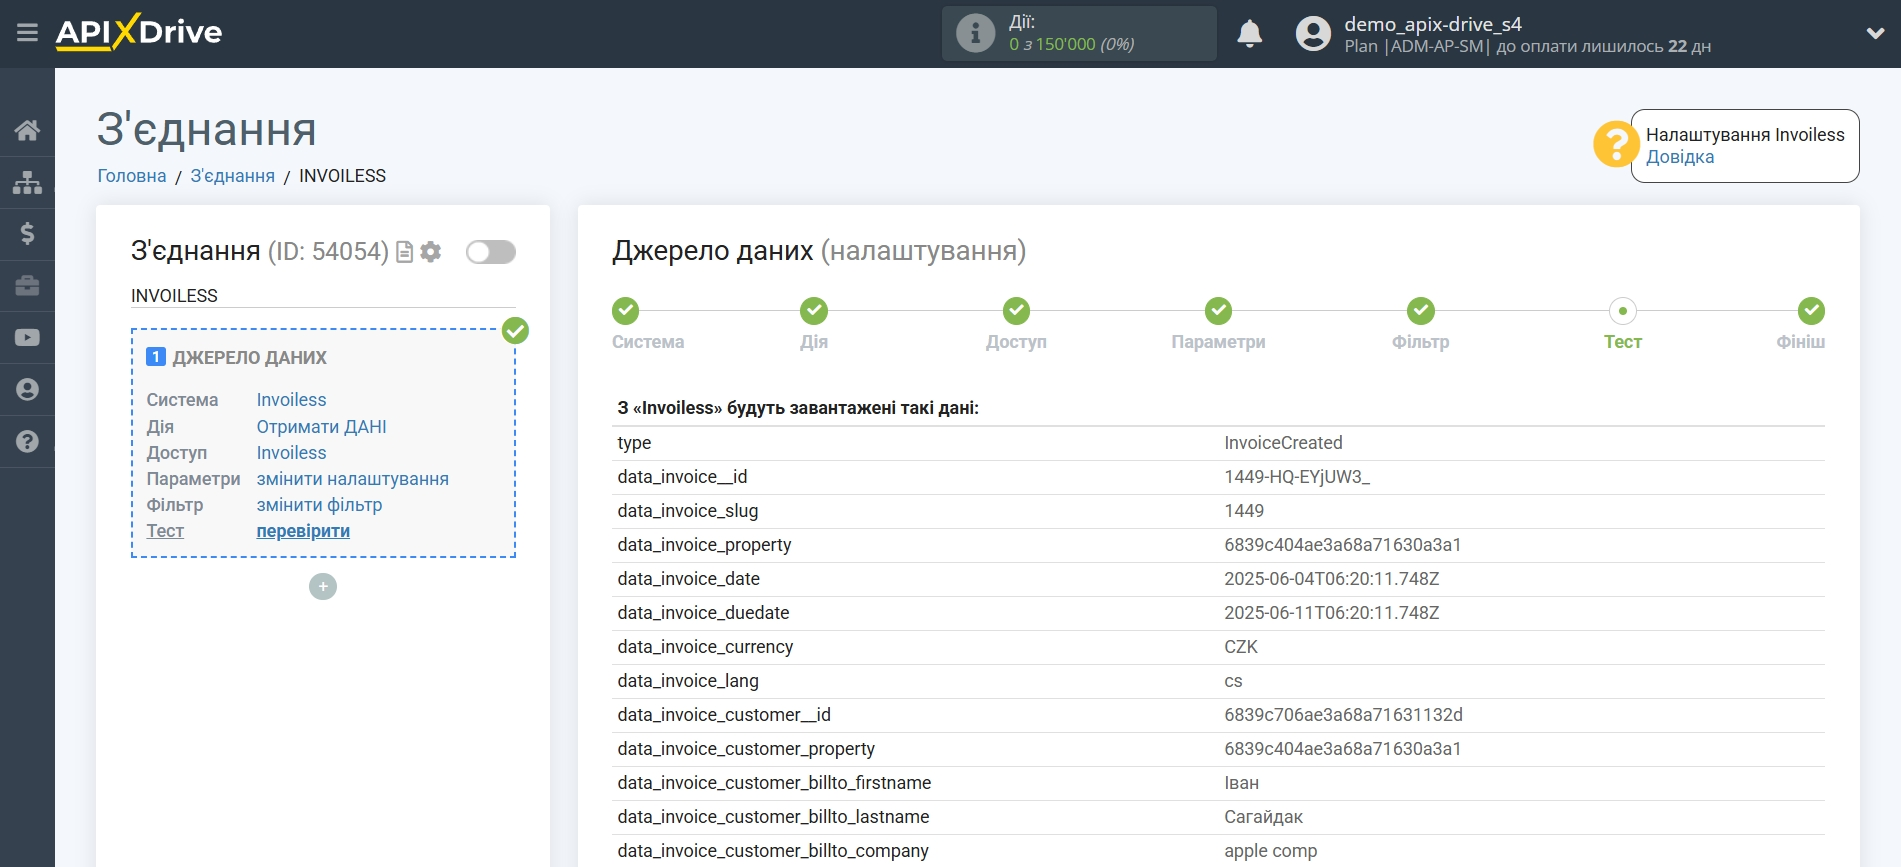Open the Довідка help link
This screenshot has width=1901, height=867.
click(1680, 157)
